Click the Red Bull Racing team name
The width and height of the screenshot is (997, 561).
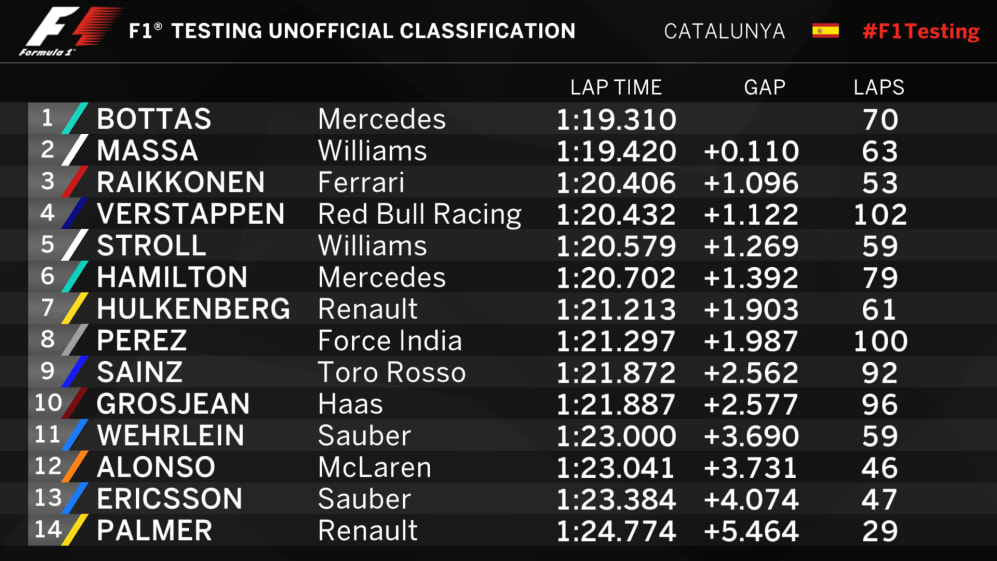[419, 214]
